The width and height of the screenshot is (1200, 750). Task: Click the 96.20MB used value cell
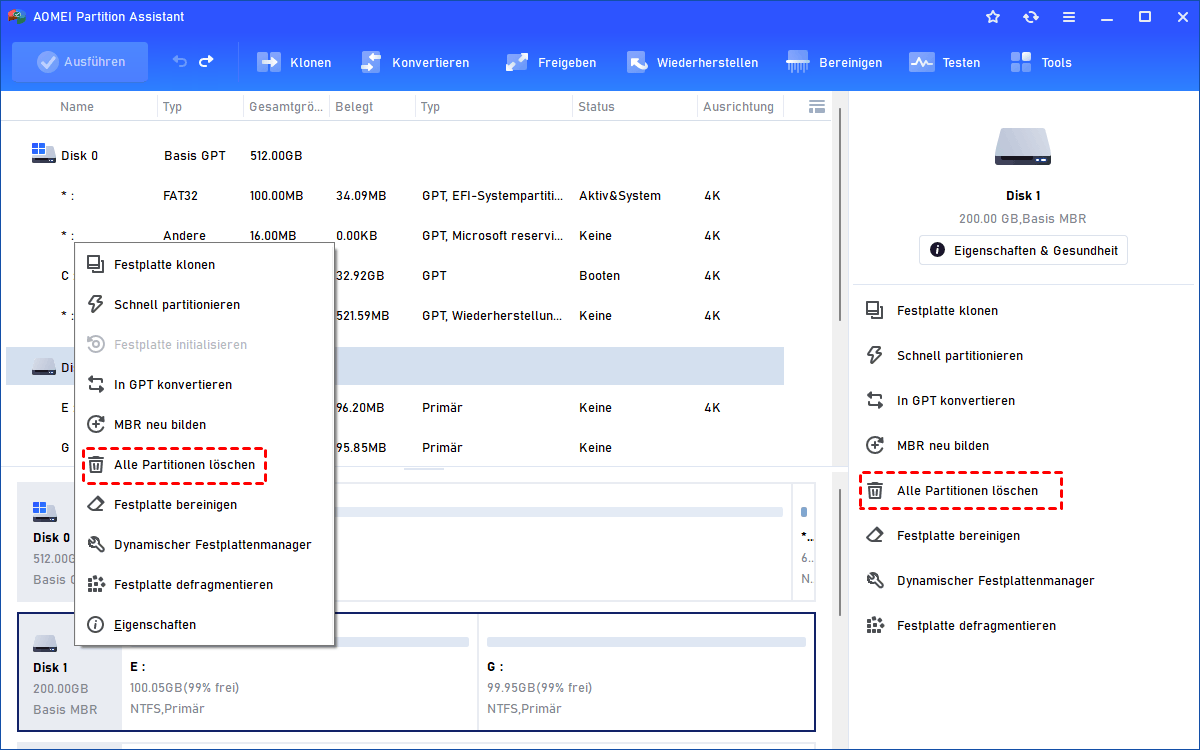pos(362,408)
